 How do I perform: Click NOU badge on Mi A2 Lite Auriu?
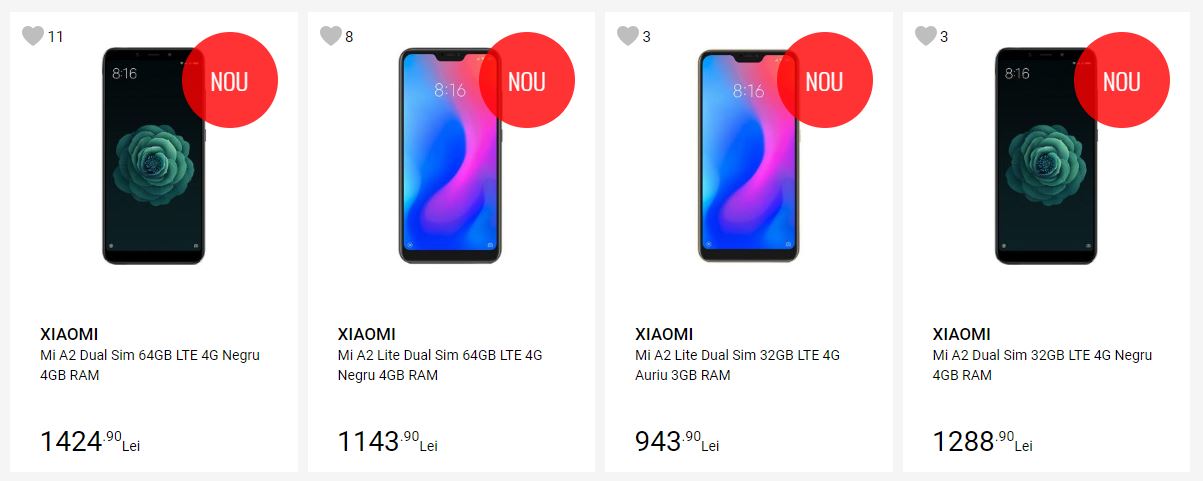pos(824,81)
